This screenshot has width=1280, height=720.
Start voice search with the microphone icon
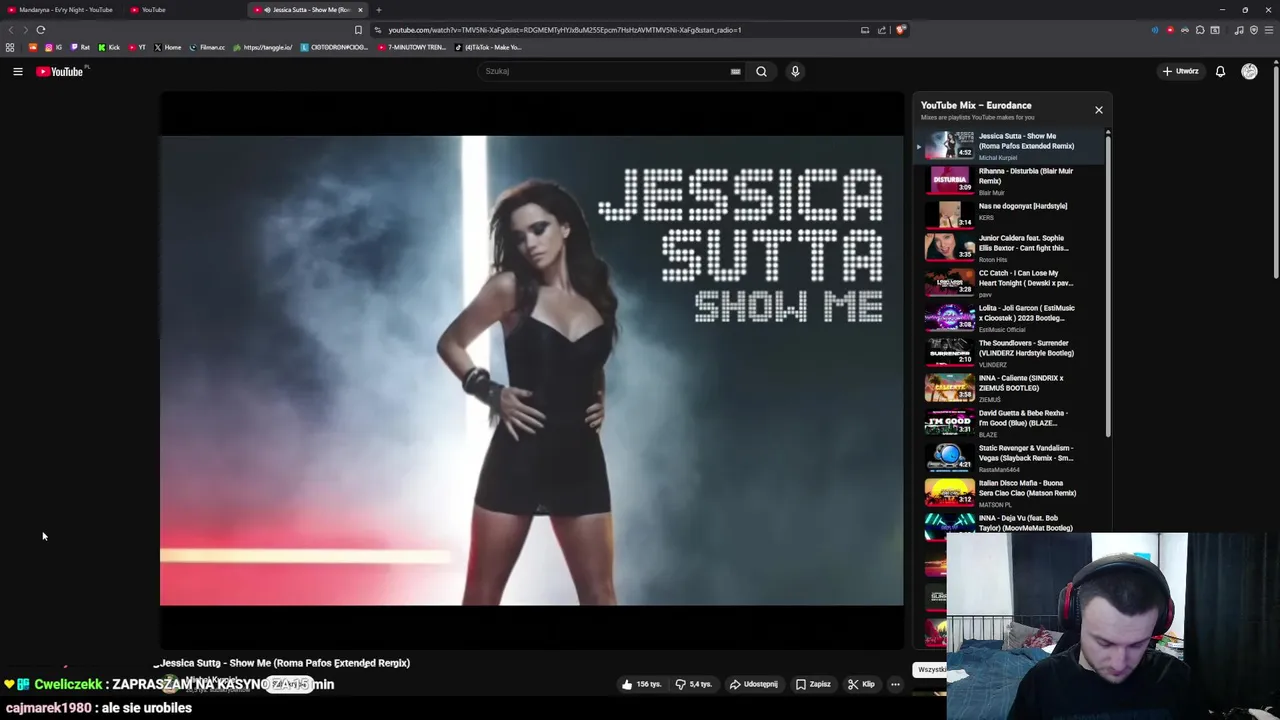[795, 71]
